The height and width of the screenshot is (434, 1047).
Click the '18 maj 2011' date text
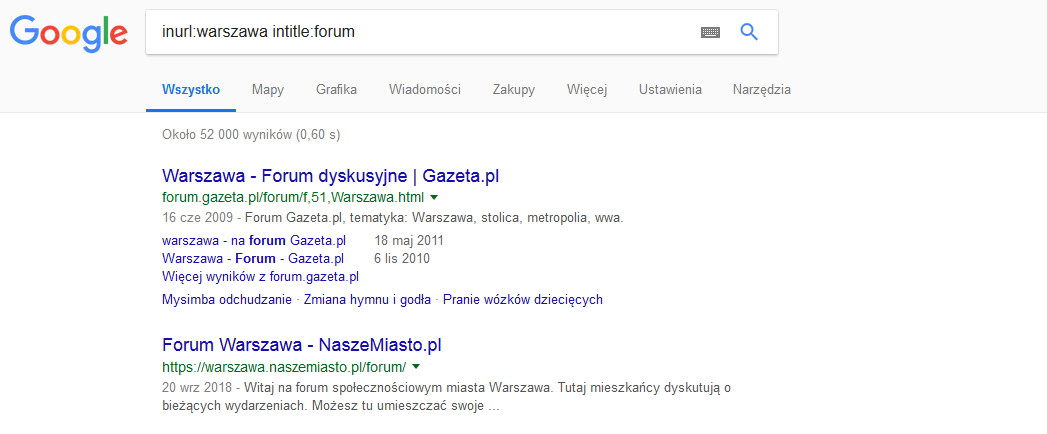pyautogui.click(x=409, y=240)
